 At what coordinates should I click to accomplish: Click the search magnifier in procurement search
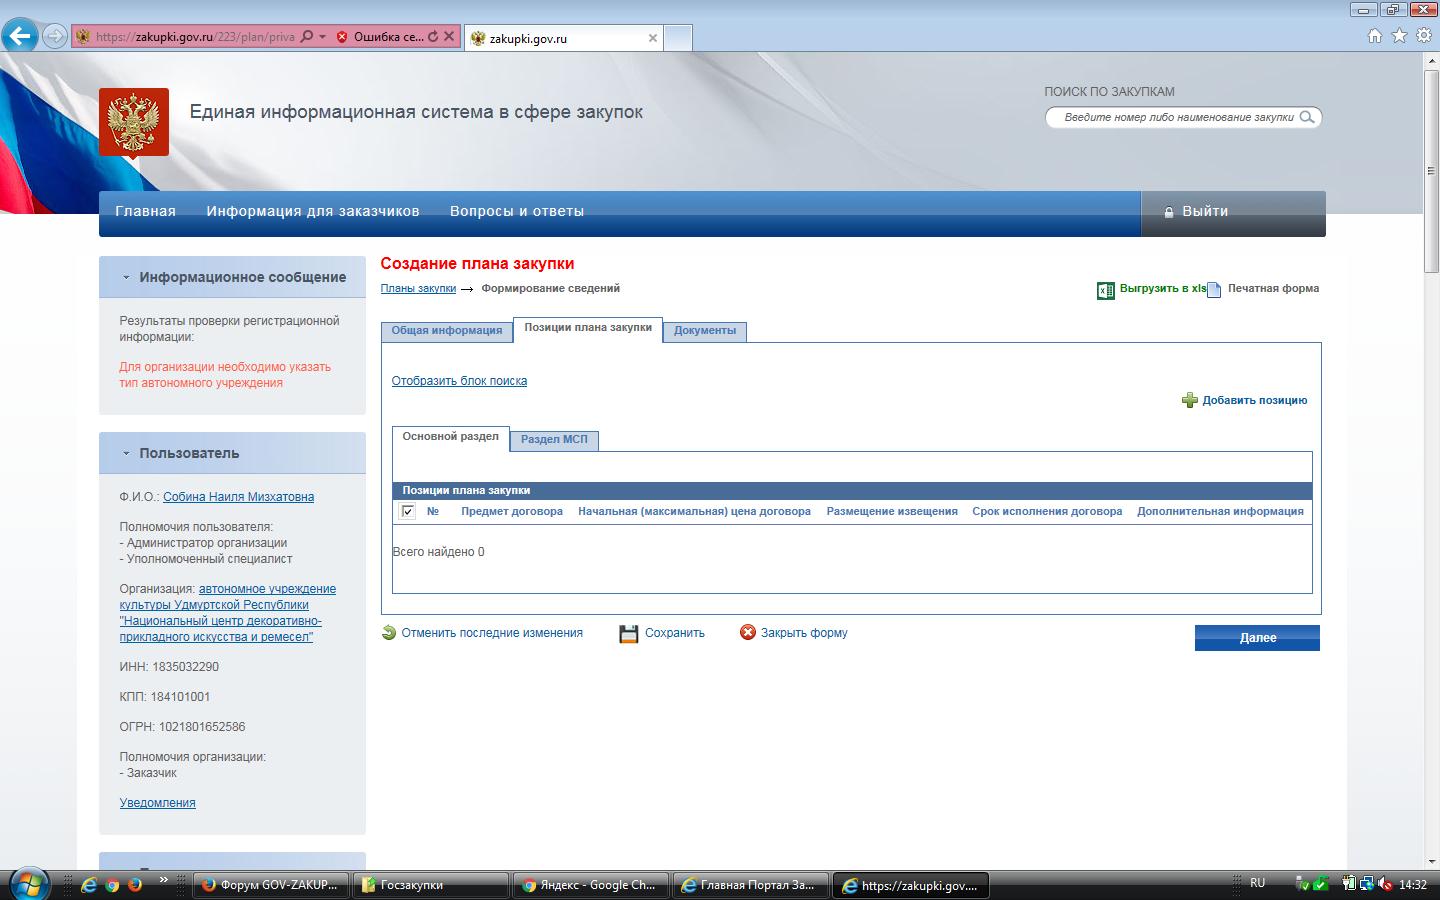(x=1307, y=117)
